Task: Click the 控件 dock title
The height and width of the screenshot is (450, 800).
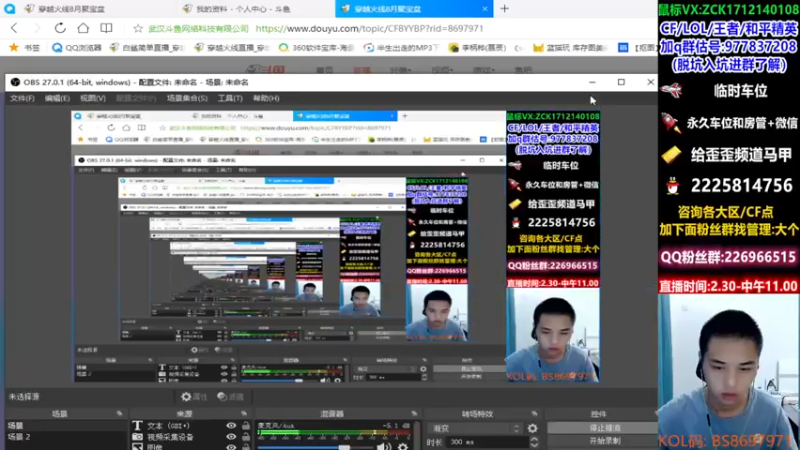Action: tap(598, 414)
